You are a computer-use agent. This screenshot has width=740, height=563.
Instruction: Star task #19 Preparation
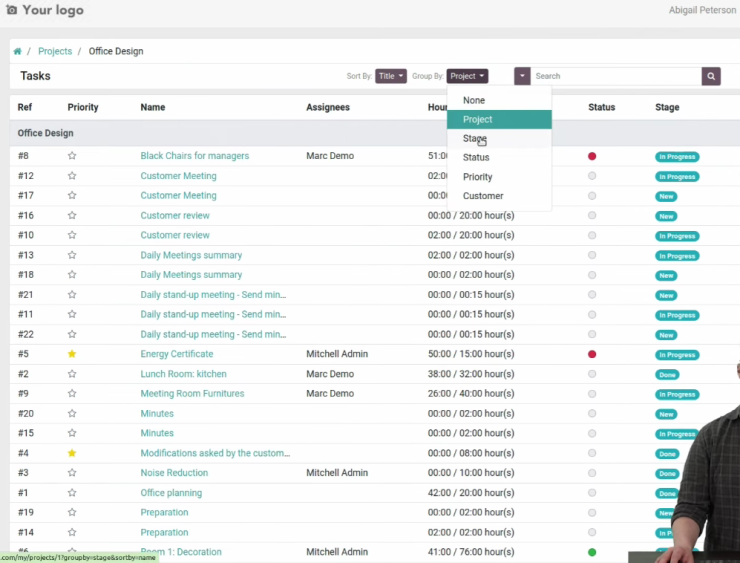tap(72, 513)
